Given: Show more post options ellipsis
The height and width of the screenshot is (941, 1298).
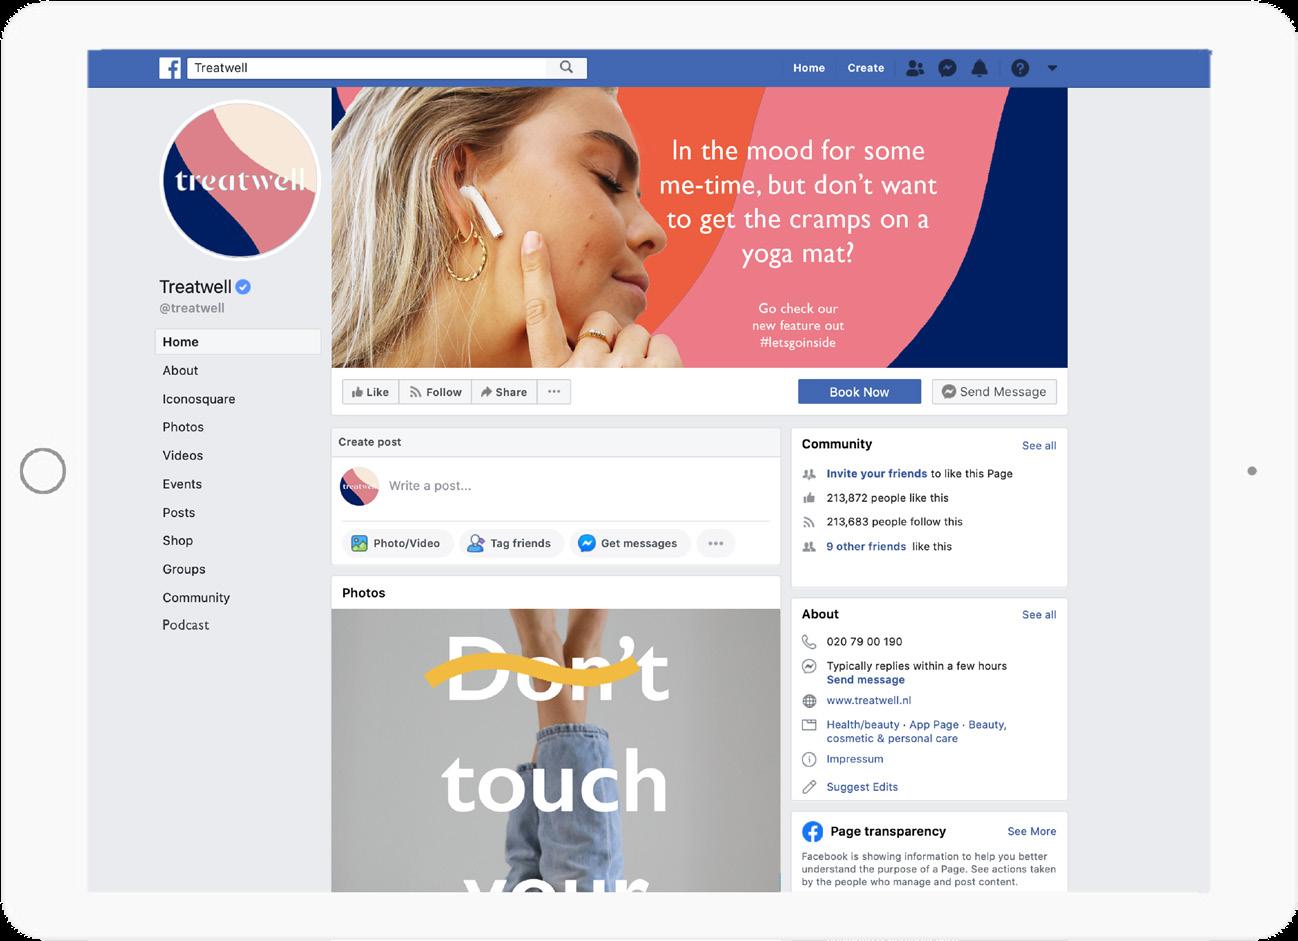Looking at the screenshot, I should [715, 543].
